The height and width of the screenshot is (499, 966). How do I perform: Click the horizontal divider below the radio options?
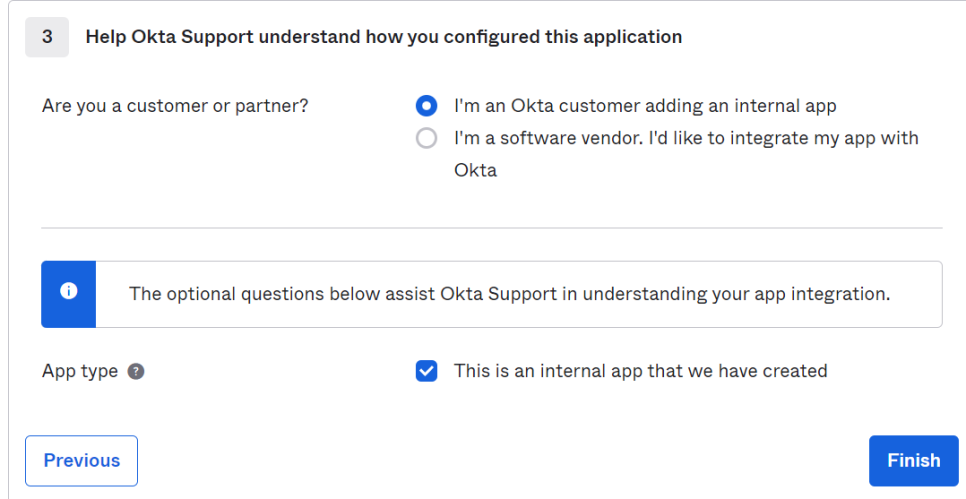pyautogui.click(x=491, y=228)
